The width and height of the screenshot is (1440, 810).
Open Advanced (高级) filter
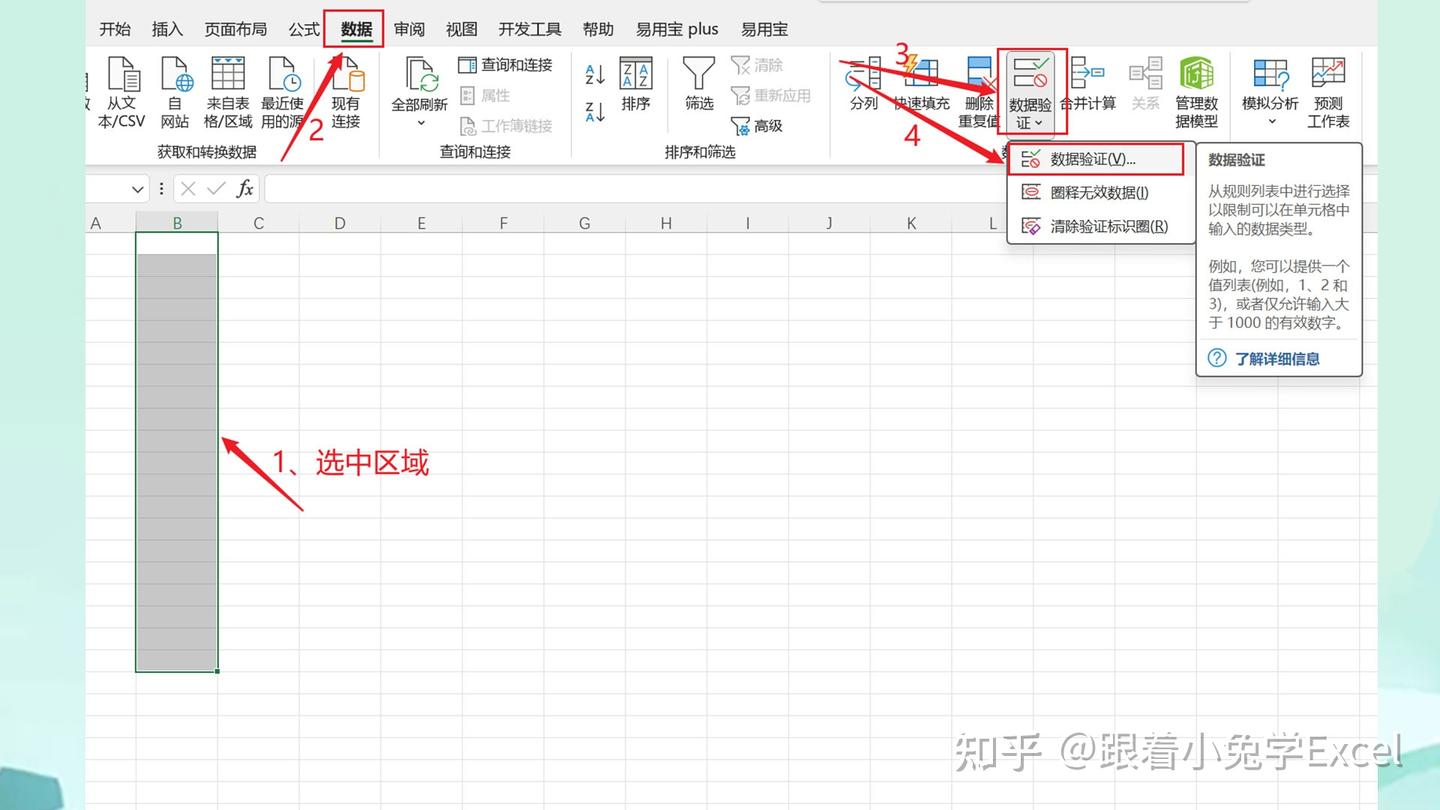tap(757, 126)
